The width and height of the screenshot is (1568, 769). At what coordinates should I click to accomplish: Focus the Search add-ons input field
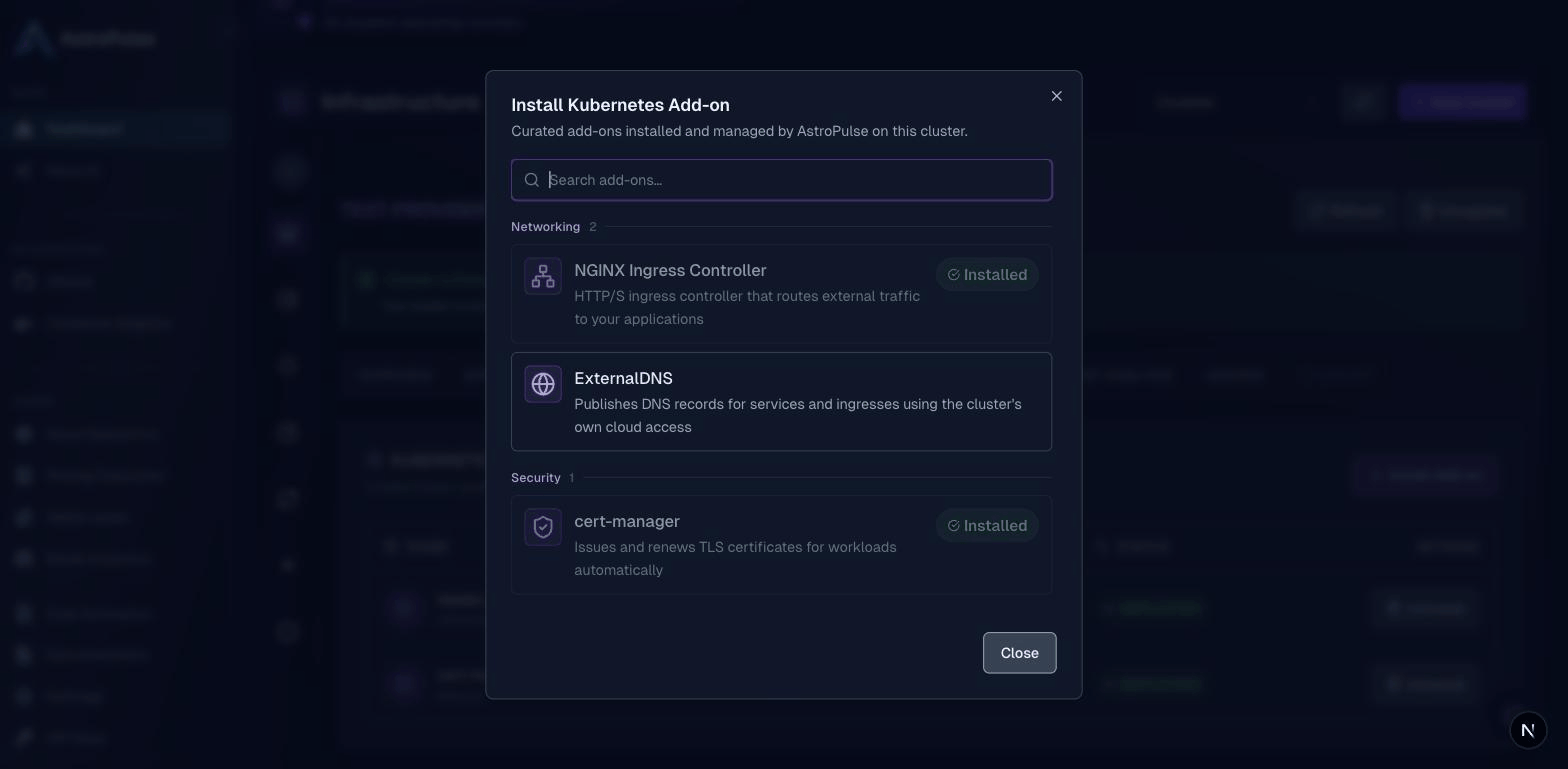(781, 180)
